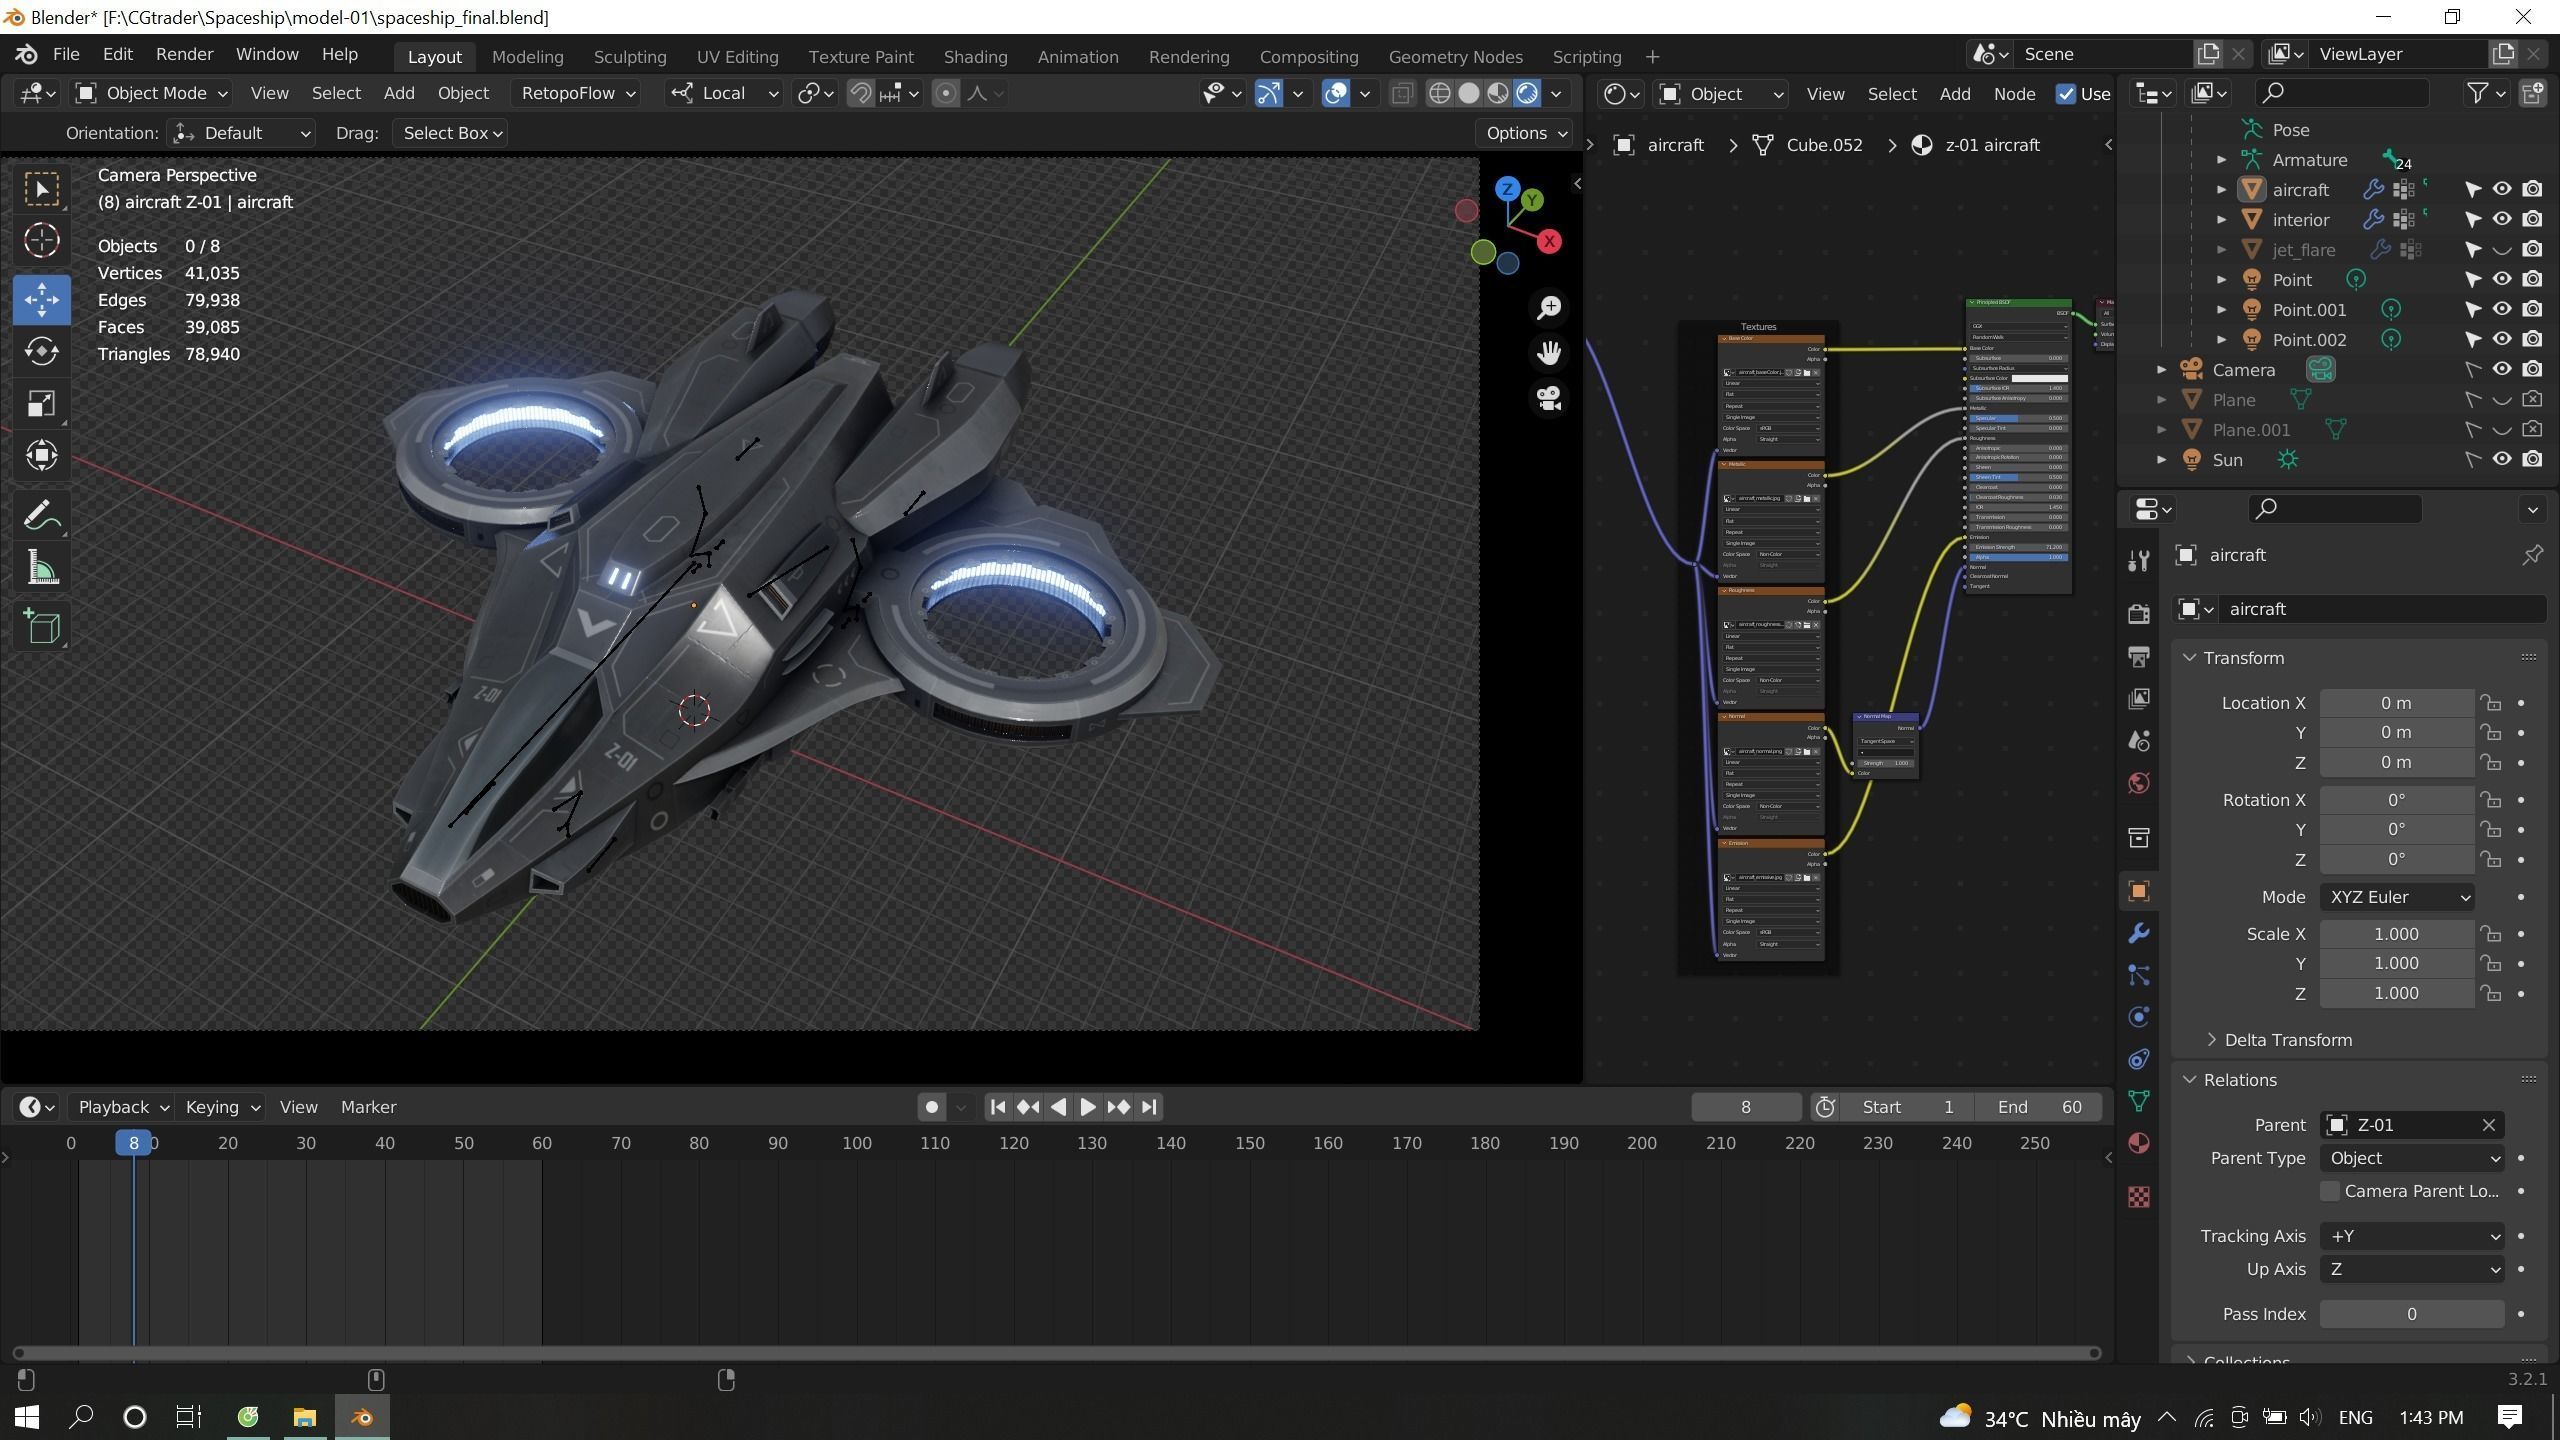Select the Measure tool
The image size is (2560, 1440).
[x=42, y=568]
